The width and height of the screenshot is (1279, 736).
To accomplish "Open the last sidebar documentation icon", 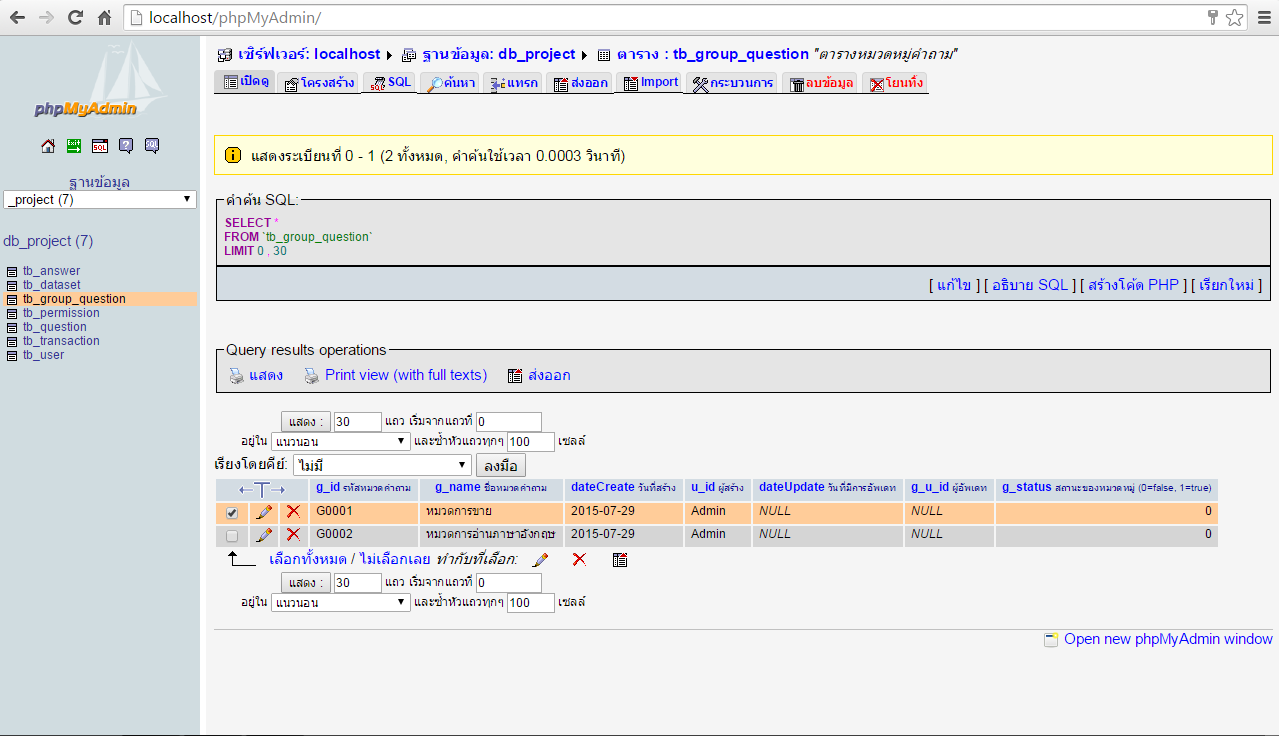I will pos(152,146).
